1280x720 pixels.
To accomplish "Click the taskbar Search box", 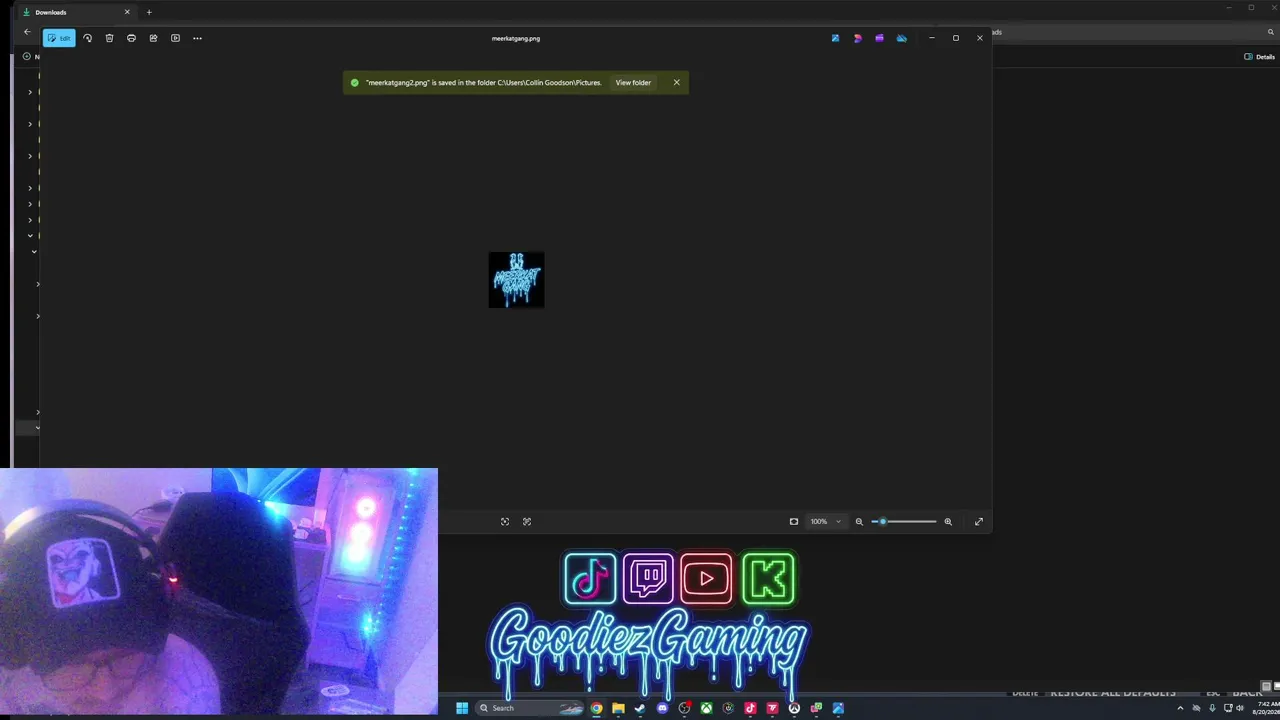I will (x=531, y=708).
